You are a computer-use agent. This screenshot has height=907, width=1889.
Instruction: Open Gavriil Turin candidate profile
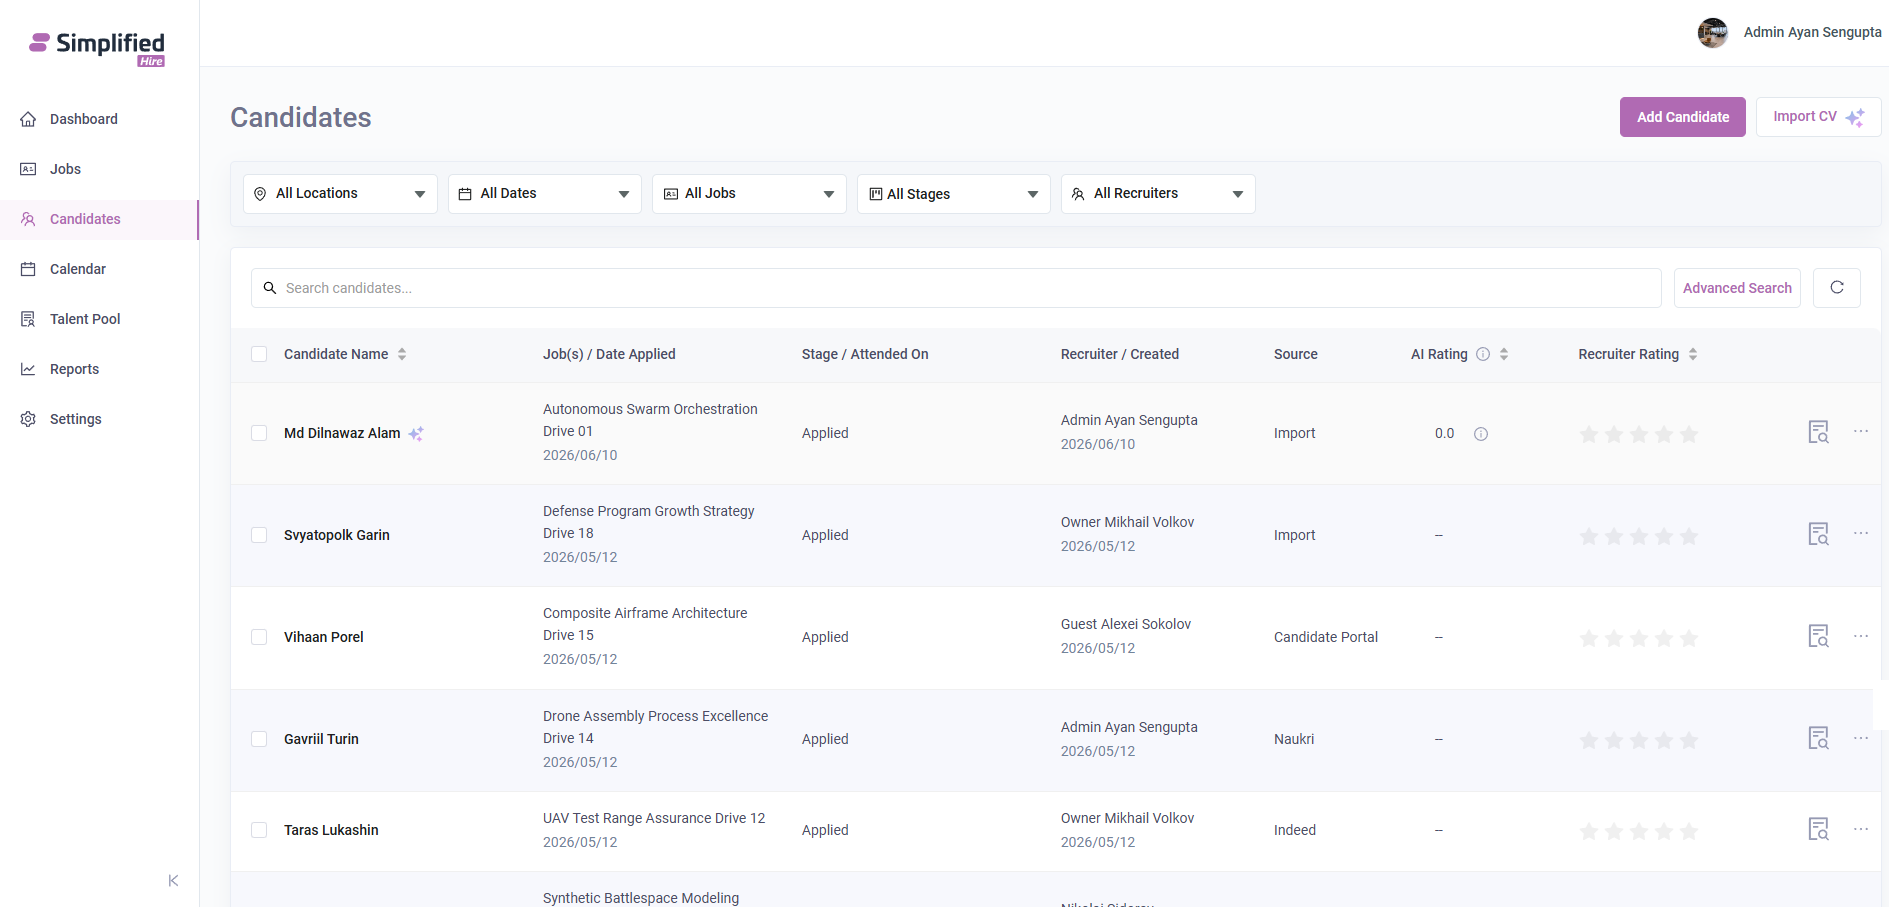click(321, 739)
